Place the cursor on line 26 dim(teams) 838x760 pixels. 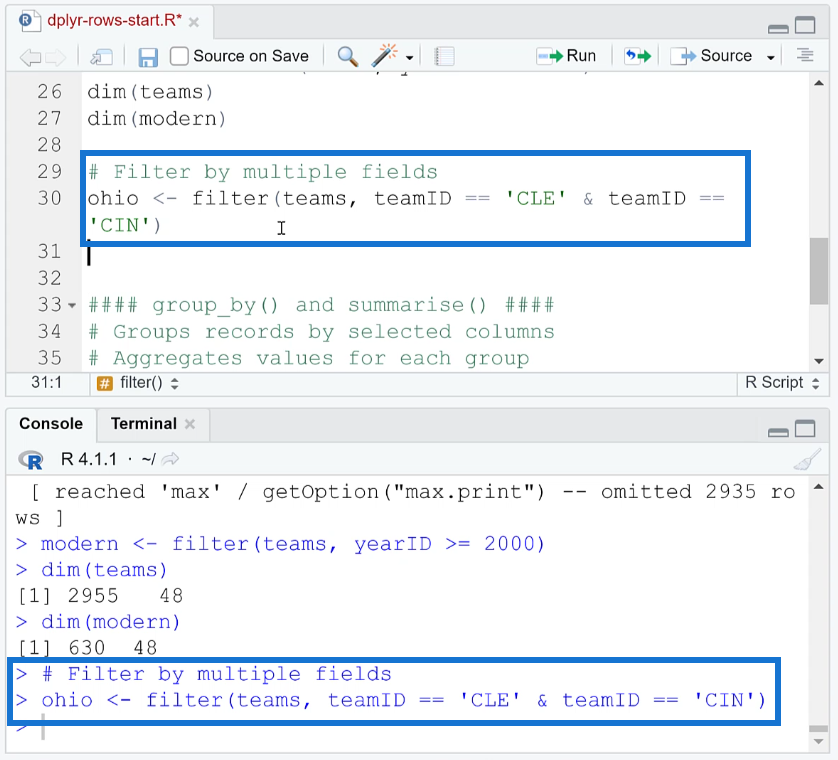click(150, 92)
